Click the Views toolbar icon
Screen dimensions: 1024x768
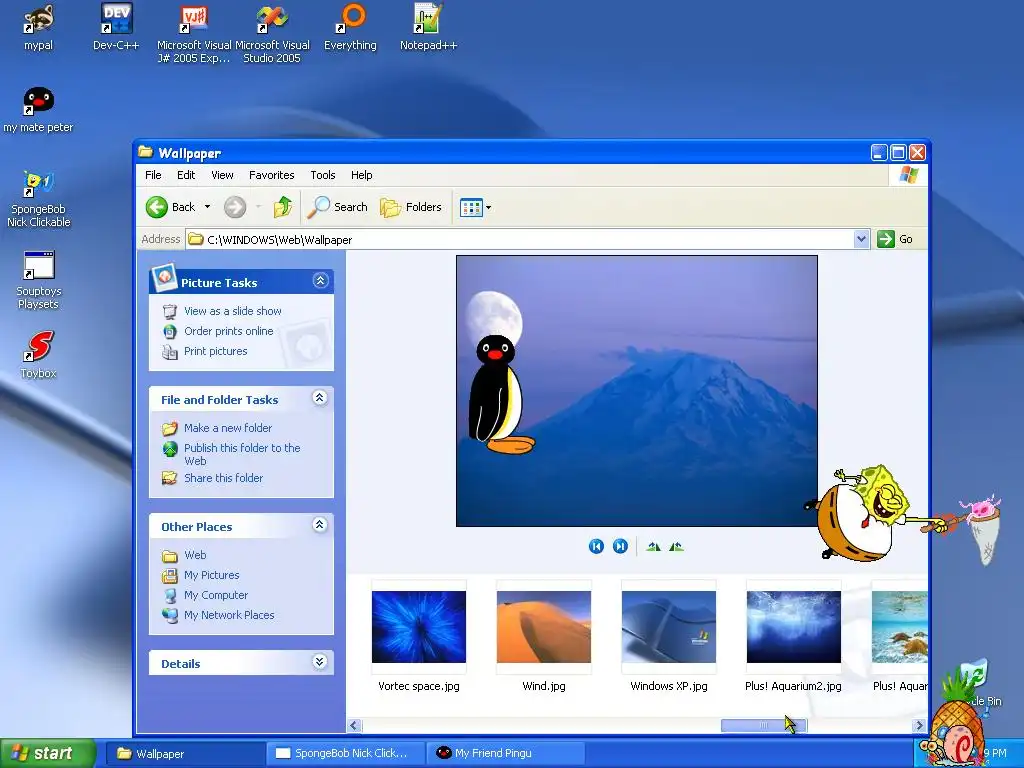472,208
